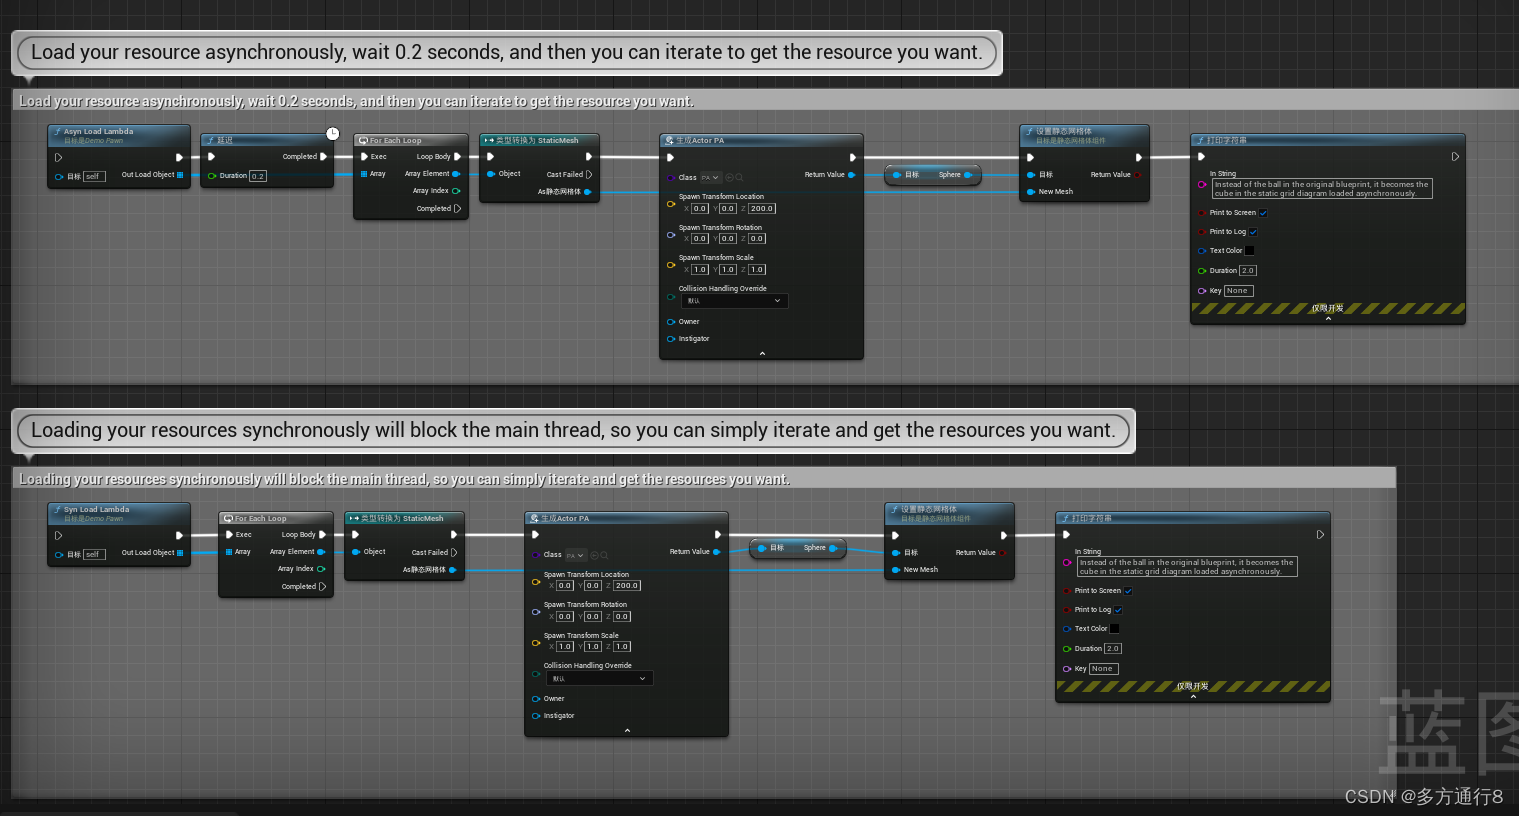The width and height of the screenshot is (1519, 816).
Task: Click the comment bubble about loading resources synchronously
Action: point(573,430)
